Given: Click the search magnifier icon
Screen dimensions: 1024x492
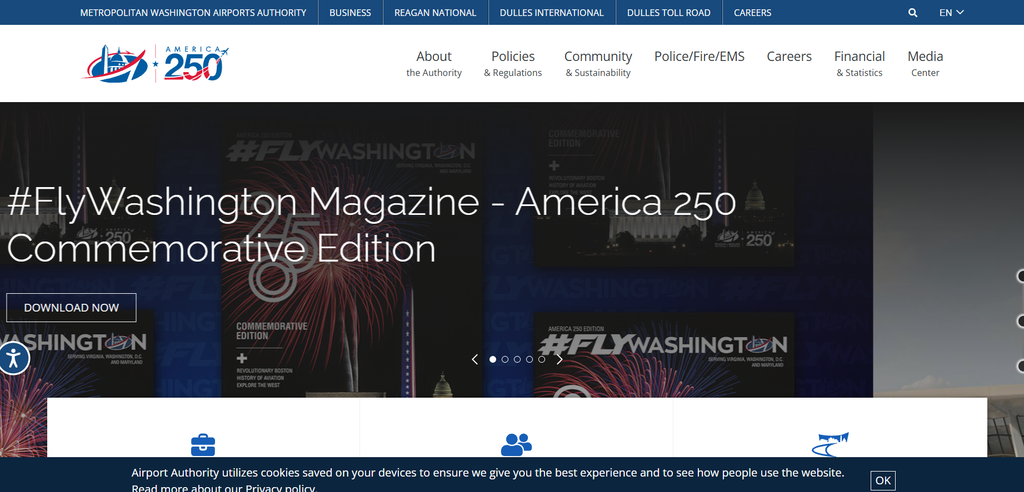Looking at the screenshot, I should tap(912, 12).
